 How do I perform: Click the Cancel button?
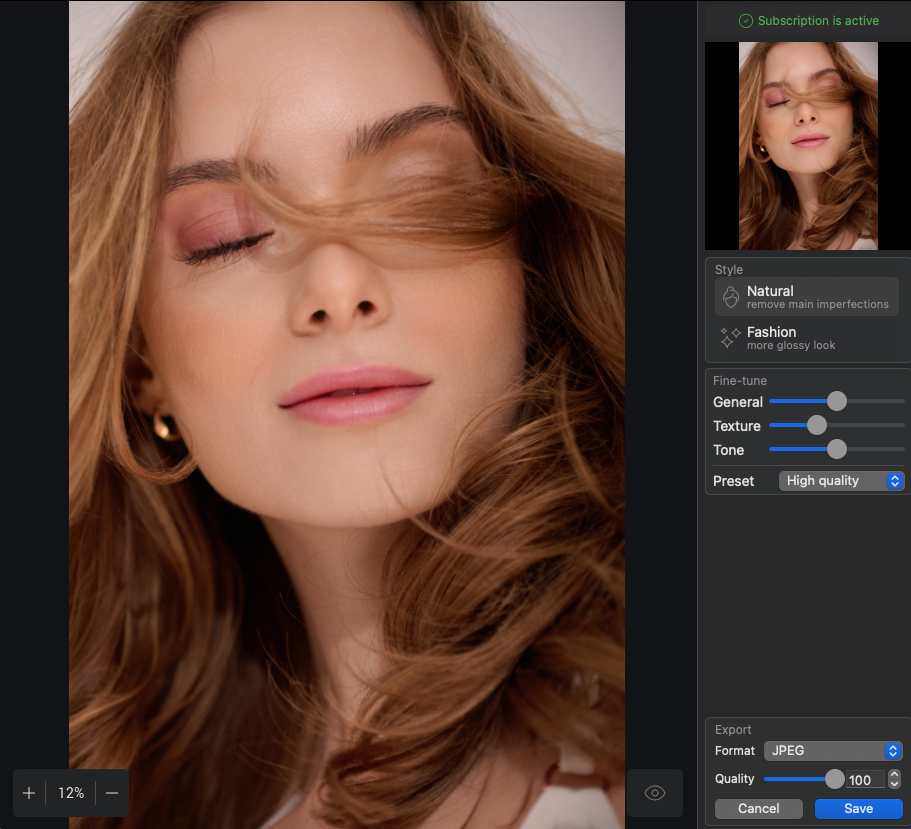[759, 809]
